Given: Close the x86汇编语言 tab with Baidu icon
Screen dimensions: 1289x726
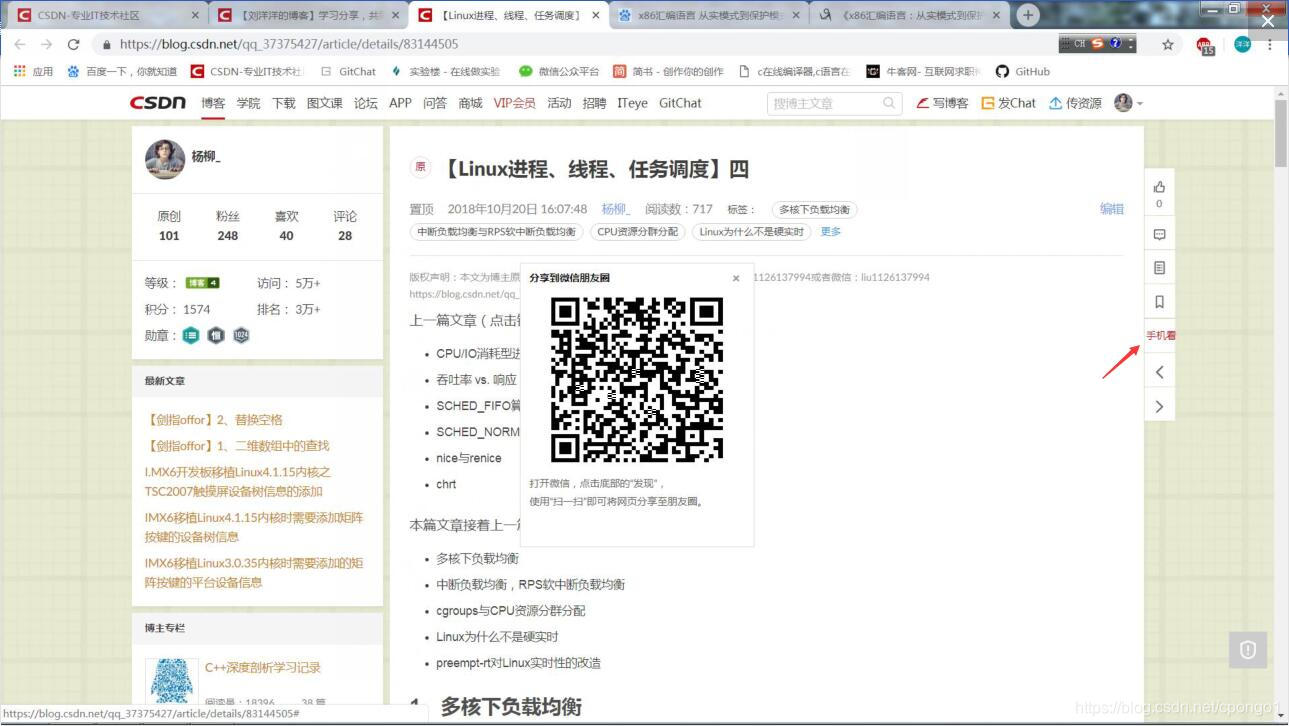Looking at the screenshot, I should [x=797, y=16].
